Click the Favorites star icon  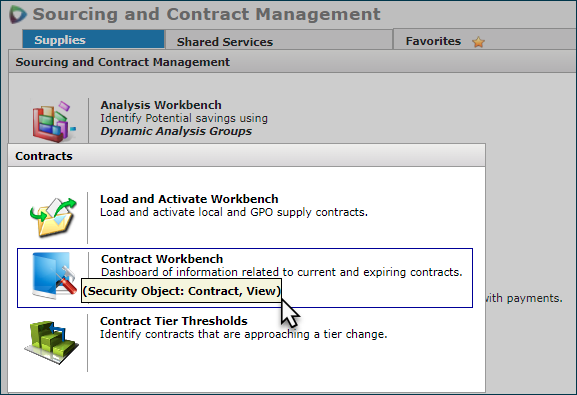(x=478, y=42)
